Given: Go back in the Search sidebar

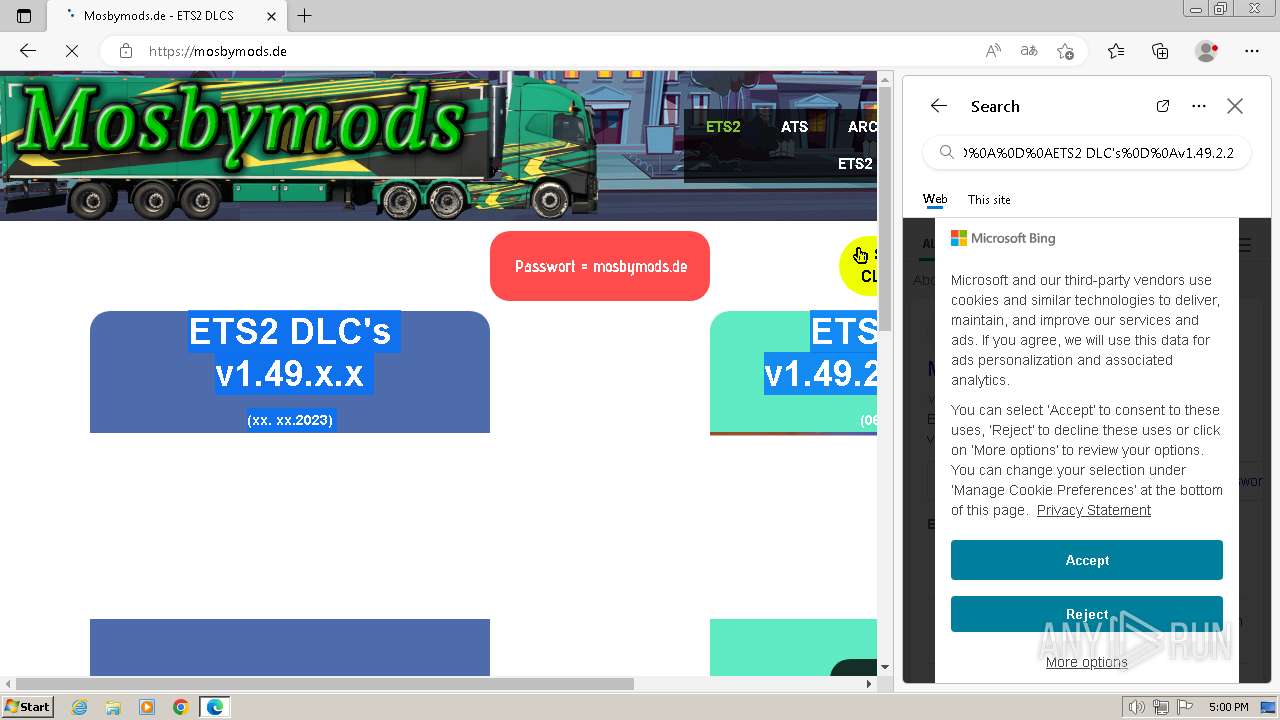Looking at the screenshot, I should (938, 106).
